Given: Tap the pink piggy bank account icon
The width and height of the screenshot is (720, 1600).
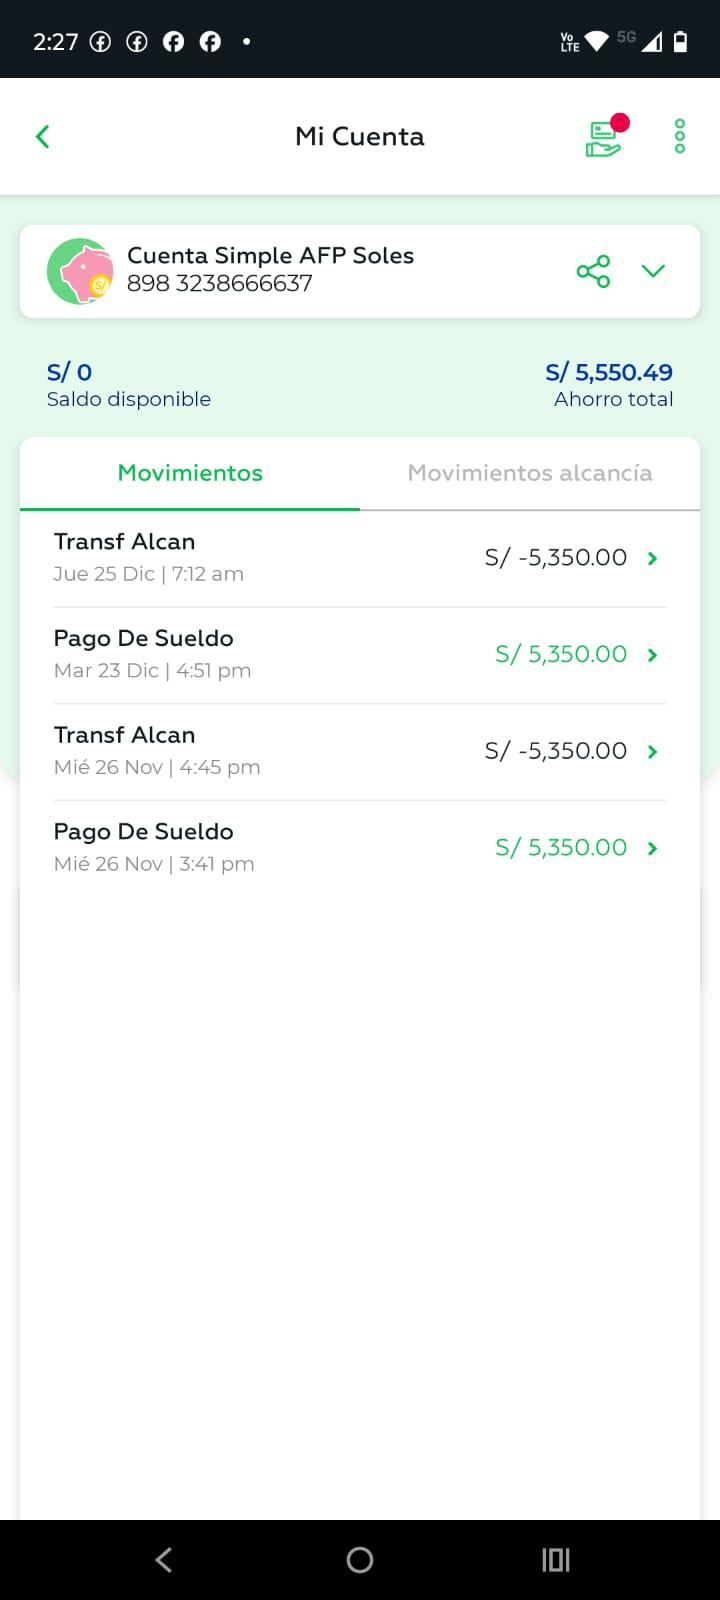Looking at the screenshot, I should (79, 271).
